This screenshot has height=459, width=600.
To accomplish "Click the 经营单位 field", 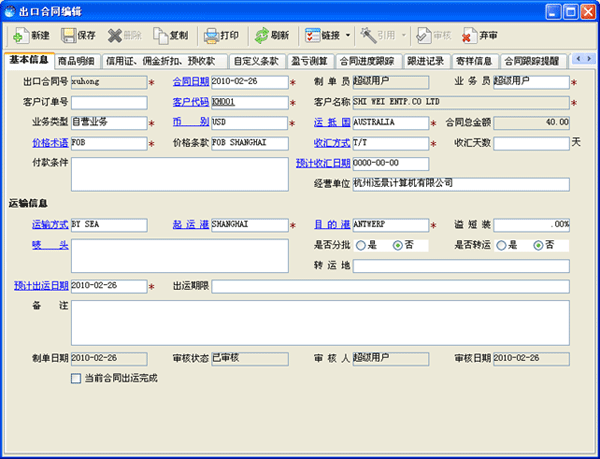I will click(x=461, y=184).
